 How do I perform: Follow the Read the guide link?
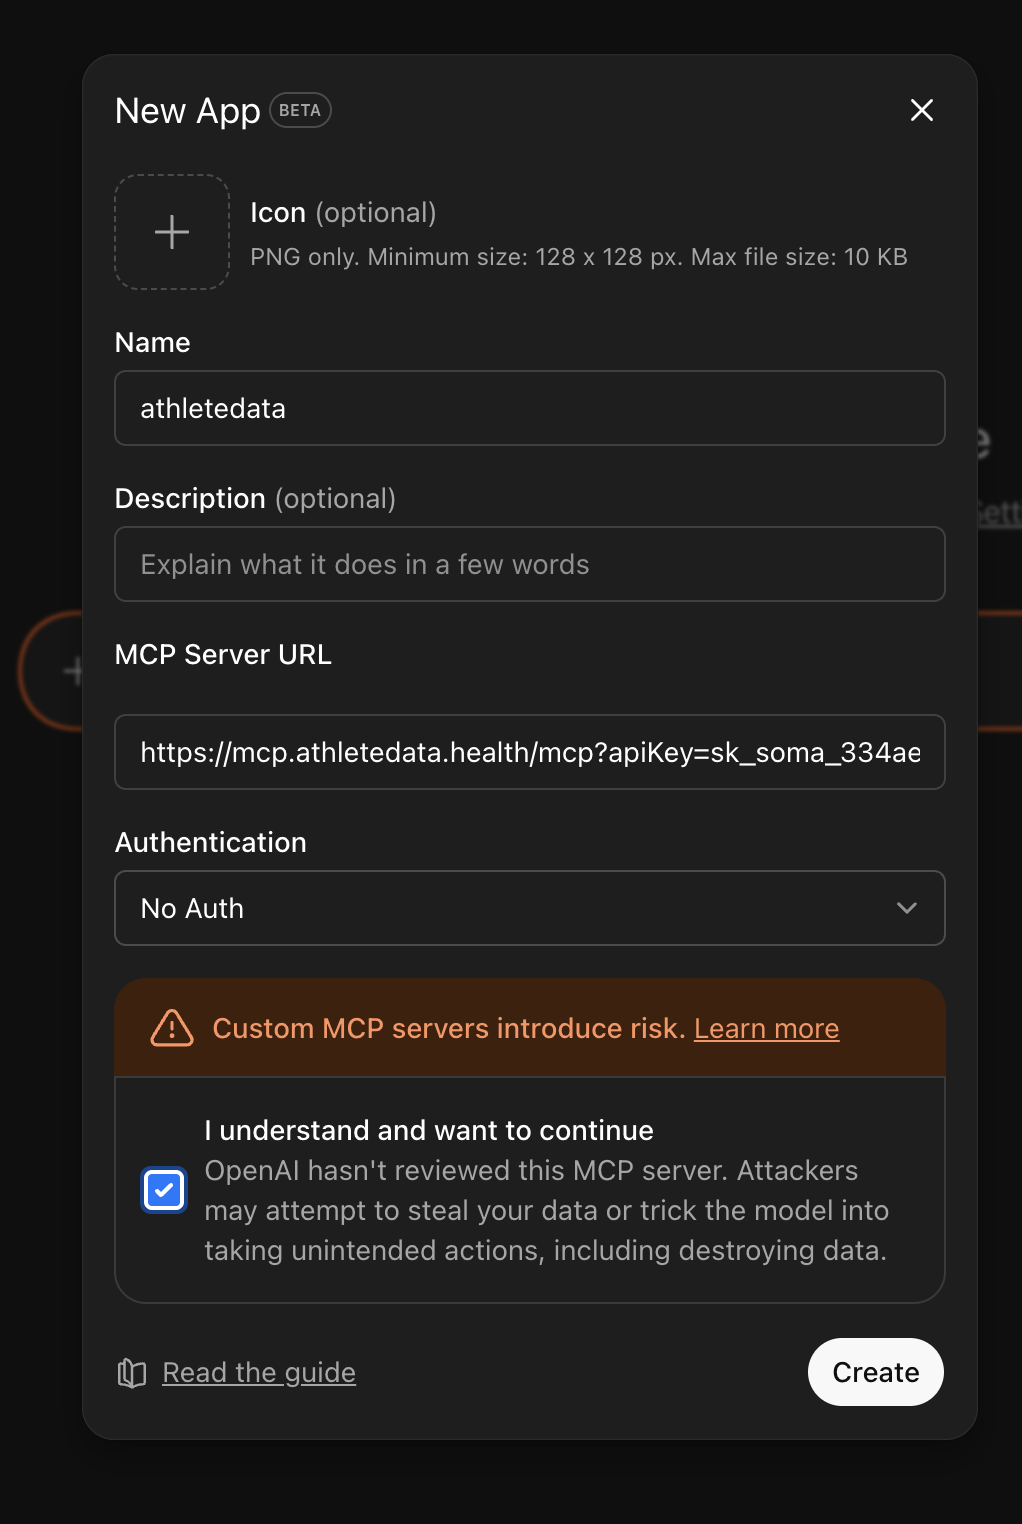point(259,1372)
